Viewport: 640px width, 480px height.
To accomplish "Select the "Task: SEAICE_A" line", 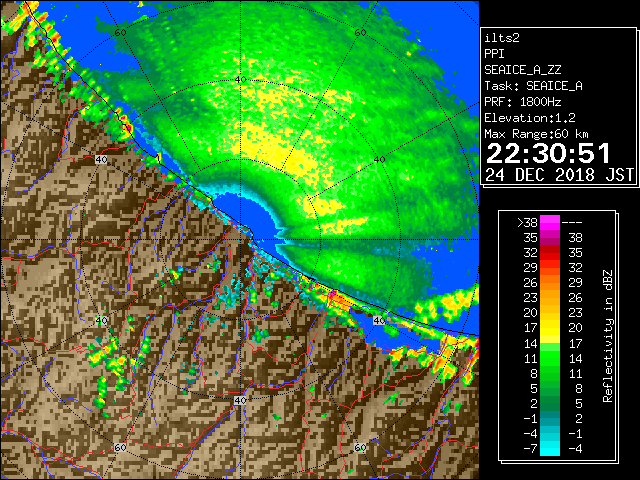I will [x=533, y=86].
